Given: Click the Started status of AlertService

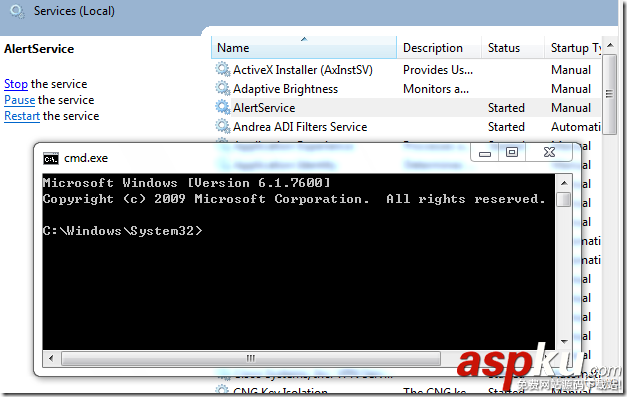Looking at the screenshot, I should point(506,108).
